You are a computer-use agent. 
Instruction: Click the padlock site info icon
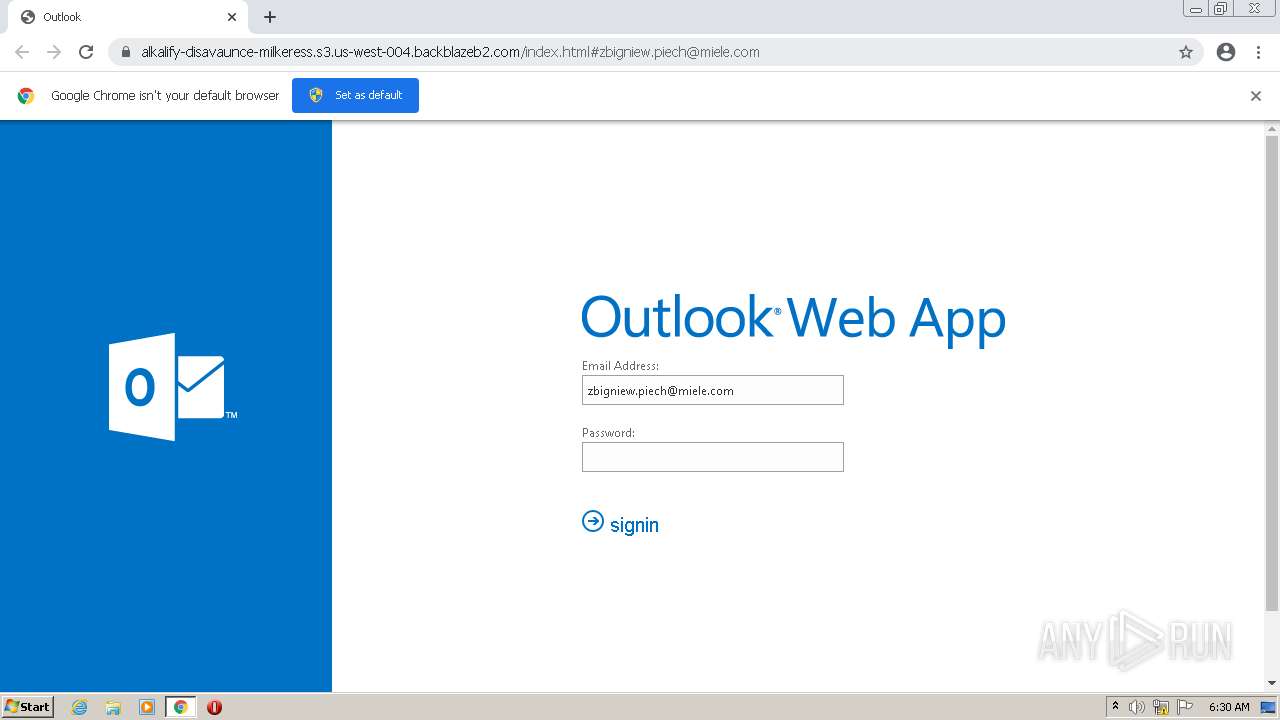pos(126,52)
